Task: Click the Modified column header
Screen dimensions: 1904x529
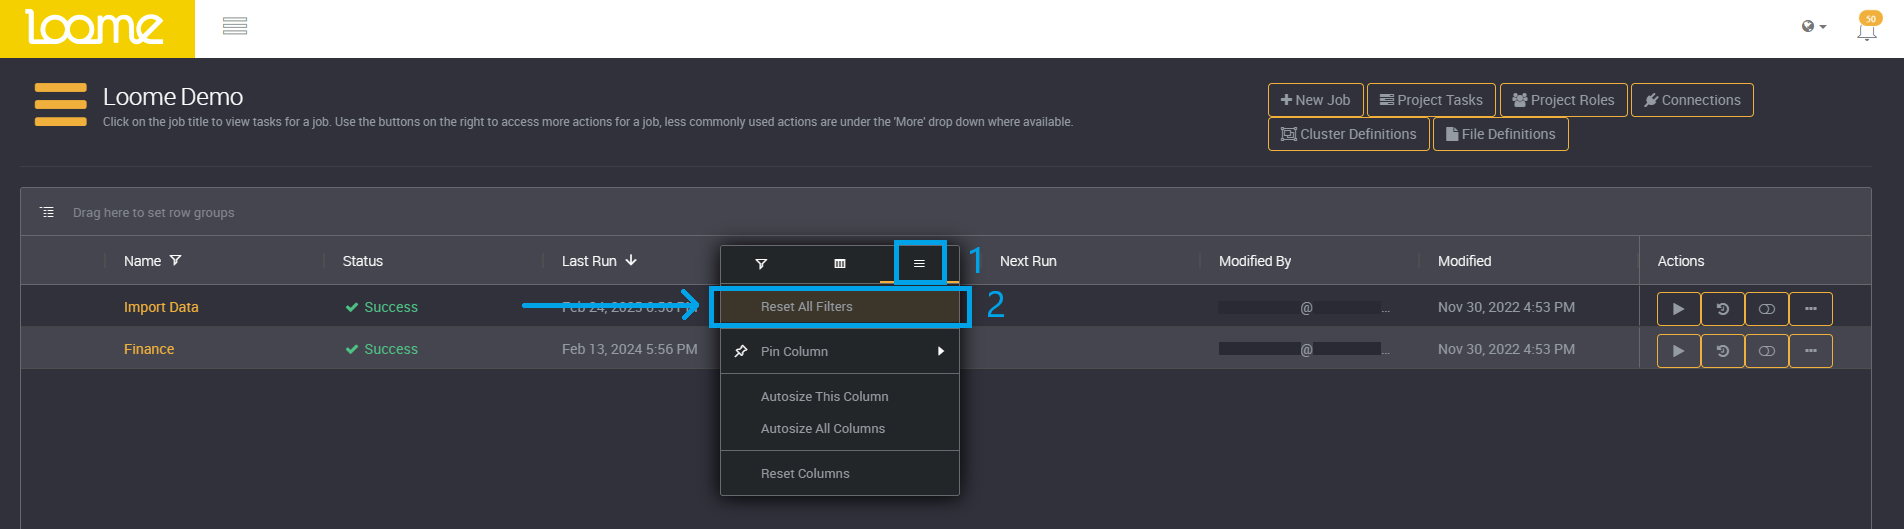Action: (1464, 261)
